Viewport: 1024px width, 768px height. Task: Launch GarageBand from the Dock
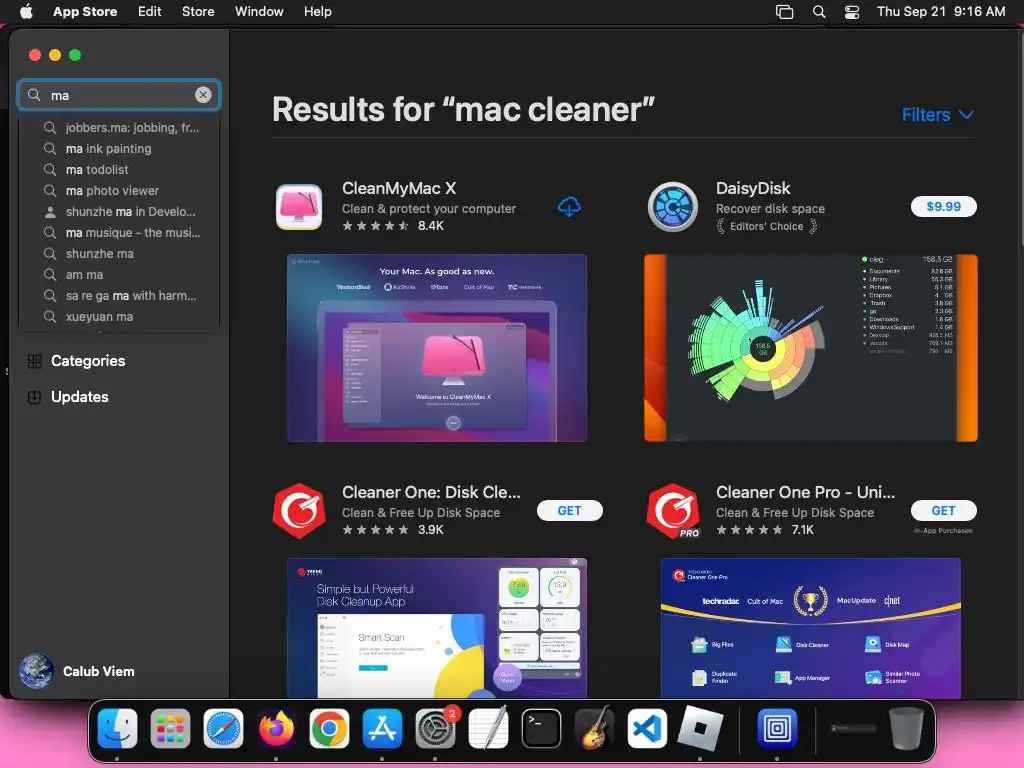[594, 727]
